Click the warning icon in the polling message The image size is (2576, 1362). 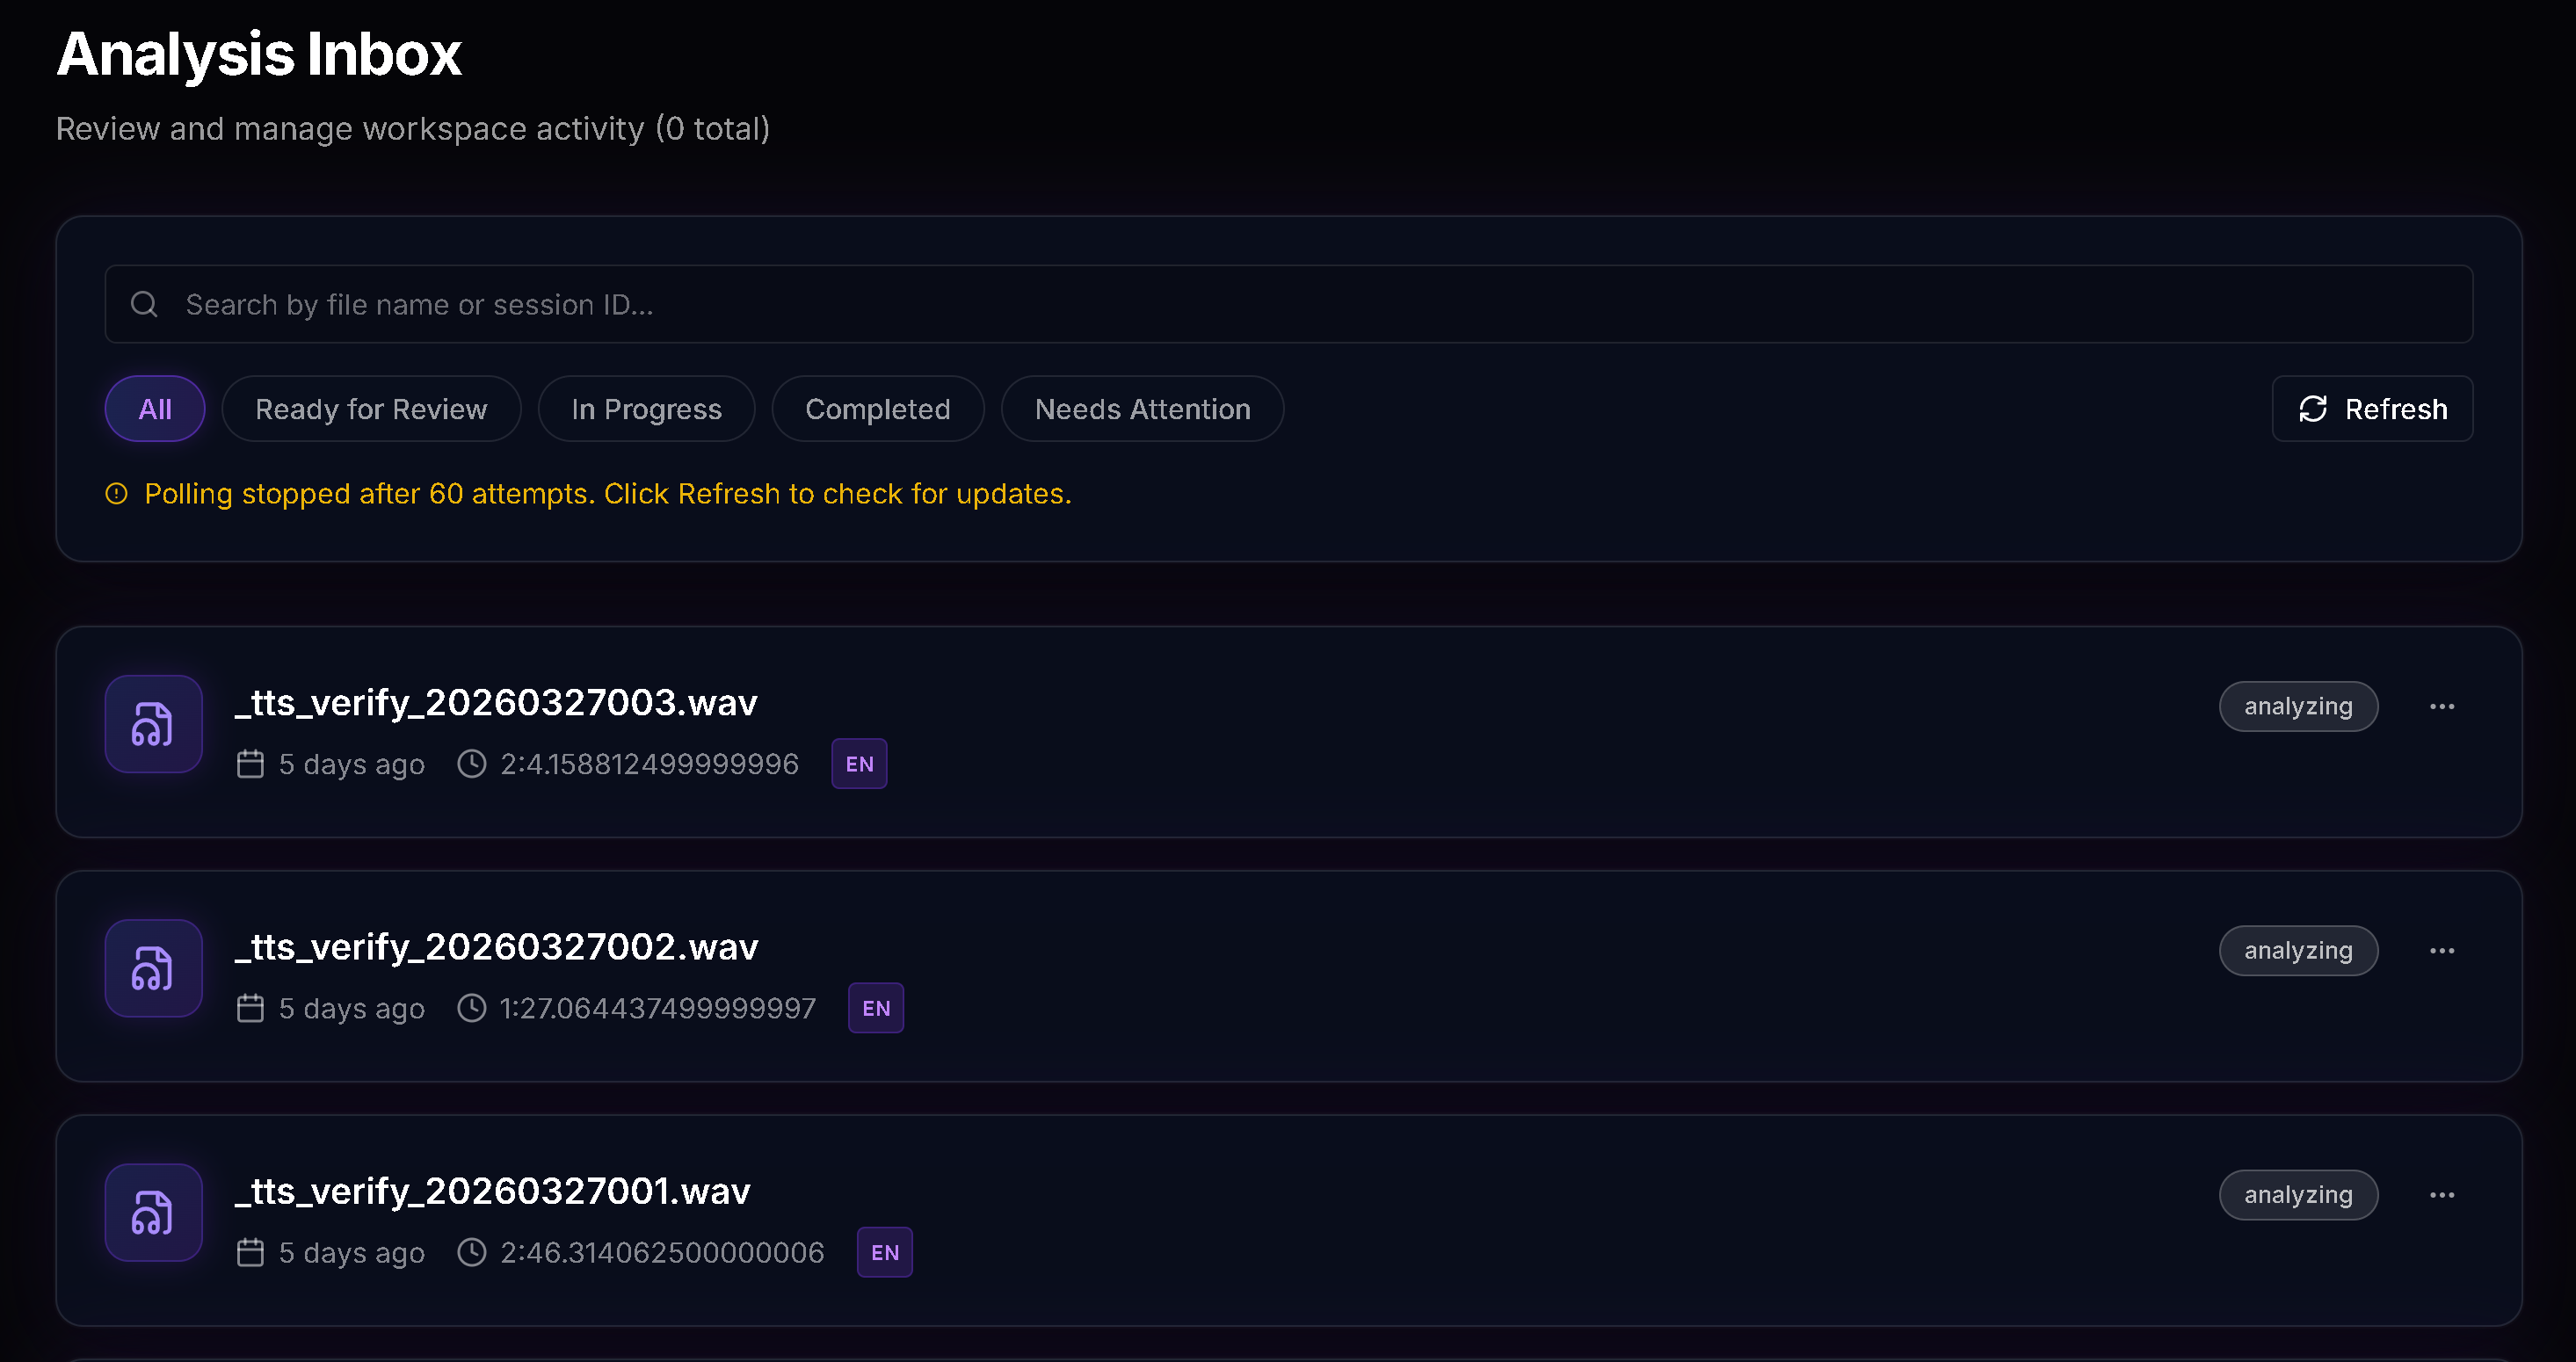pos(116,493)
